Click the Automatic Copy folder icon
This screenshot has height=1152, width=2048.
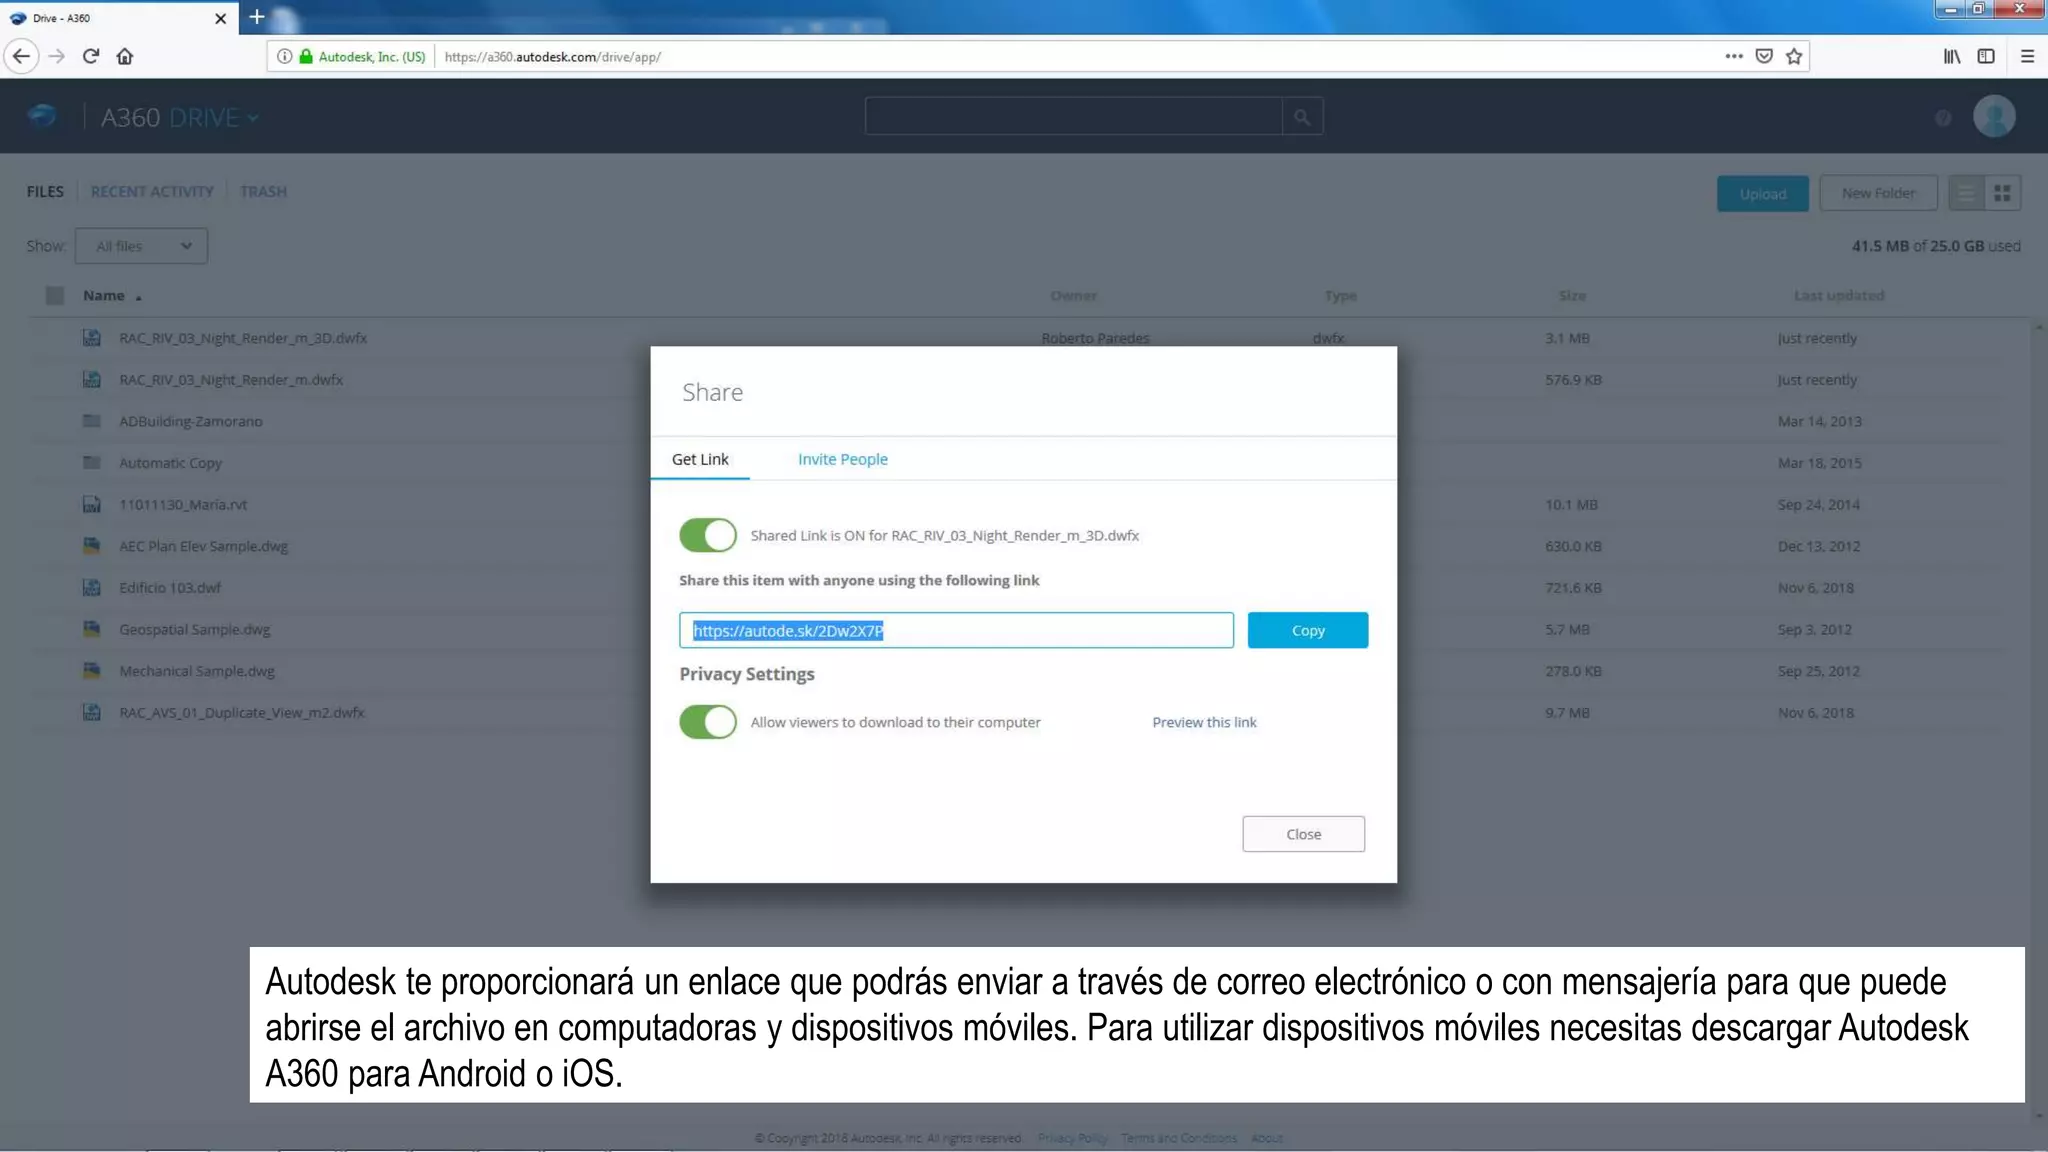pyautogui.click(x=92, y=462)
